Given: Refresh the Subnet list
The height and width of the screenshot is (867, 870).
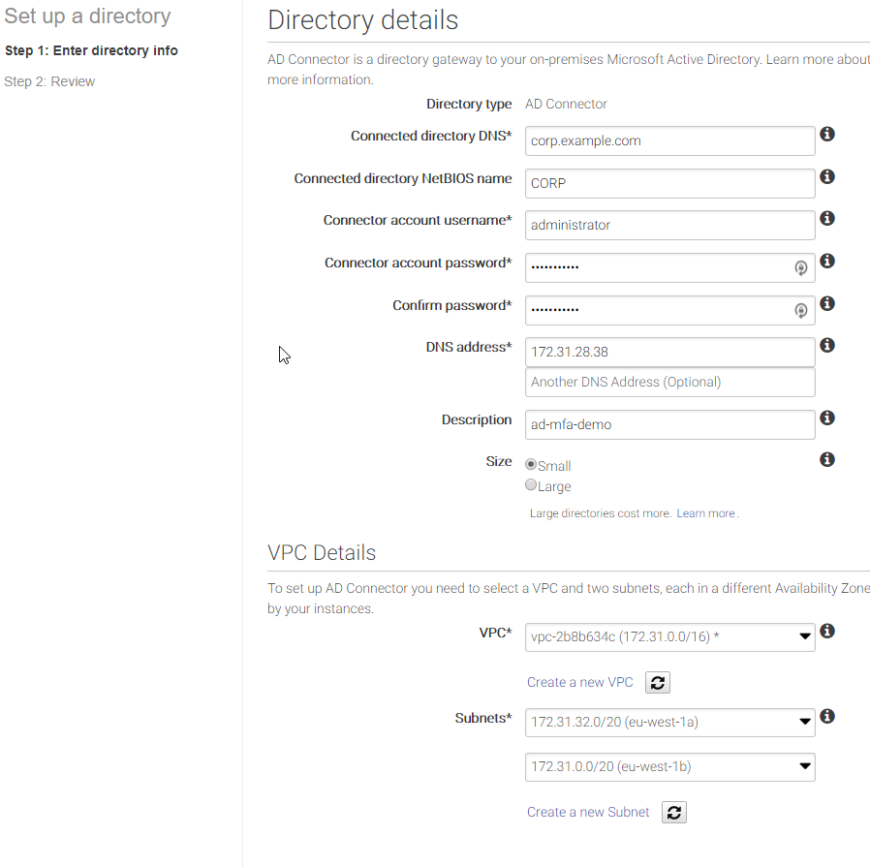Looking at the screenshot, I should (x=673, y=811).
